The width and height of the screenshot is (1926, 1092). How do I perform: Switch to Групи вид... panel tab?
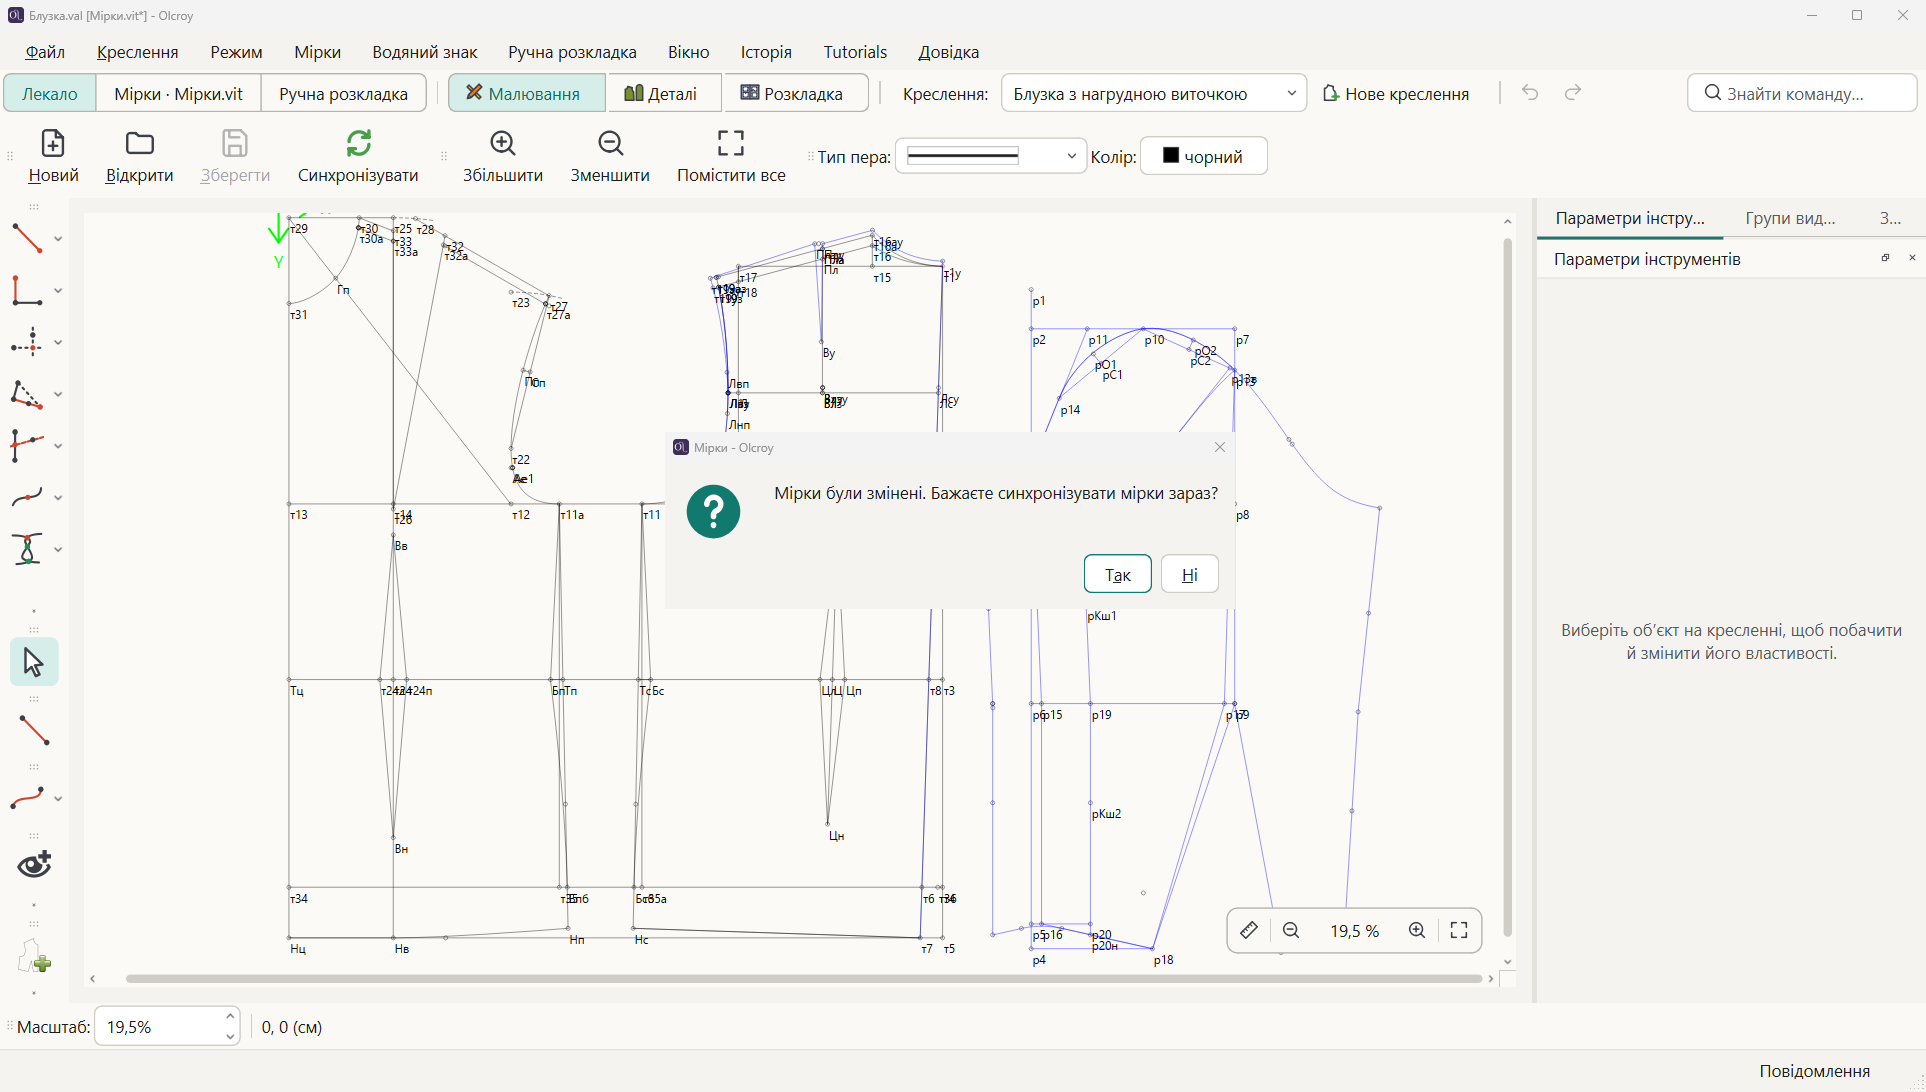click(x=1790, y=218)
